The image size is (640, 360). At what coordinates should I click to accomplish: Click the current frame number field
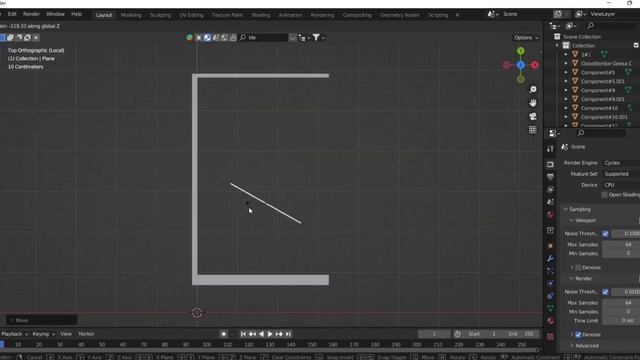click(x=434, y=334)
